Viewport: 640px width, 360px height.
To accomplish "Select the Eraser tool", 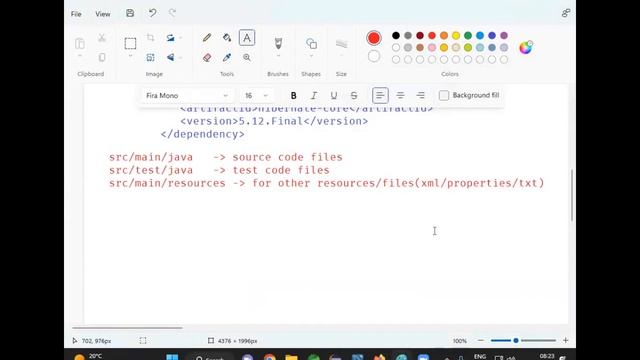I will click(207, 58).
